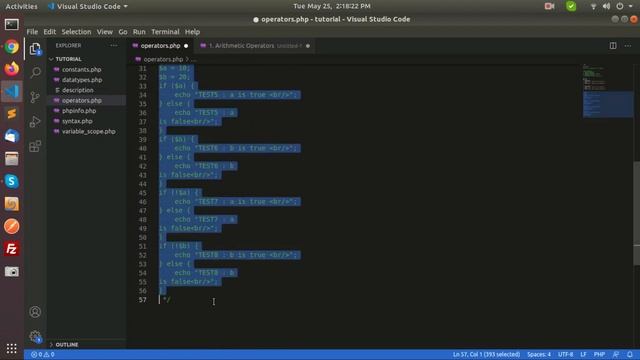Click Spaces: 4 indentation setting

tap(539, 354)
